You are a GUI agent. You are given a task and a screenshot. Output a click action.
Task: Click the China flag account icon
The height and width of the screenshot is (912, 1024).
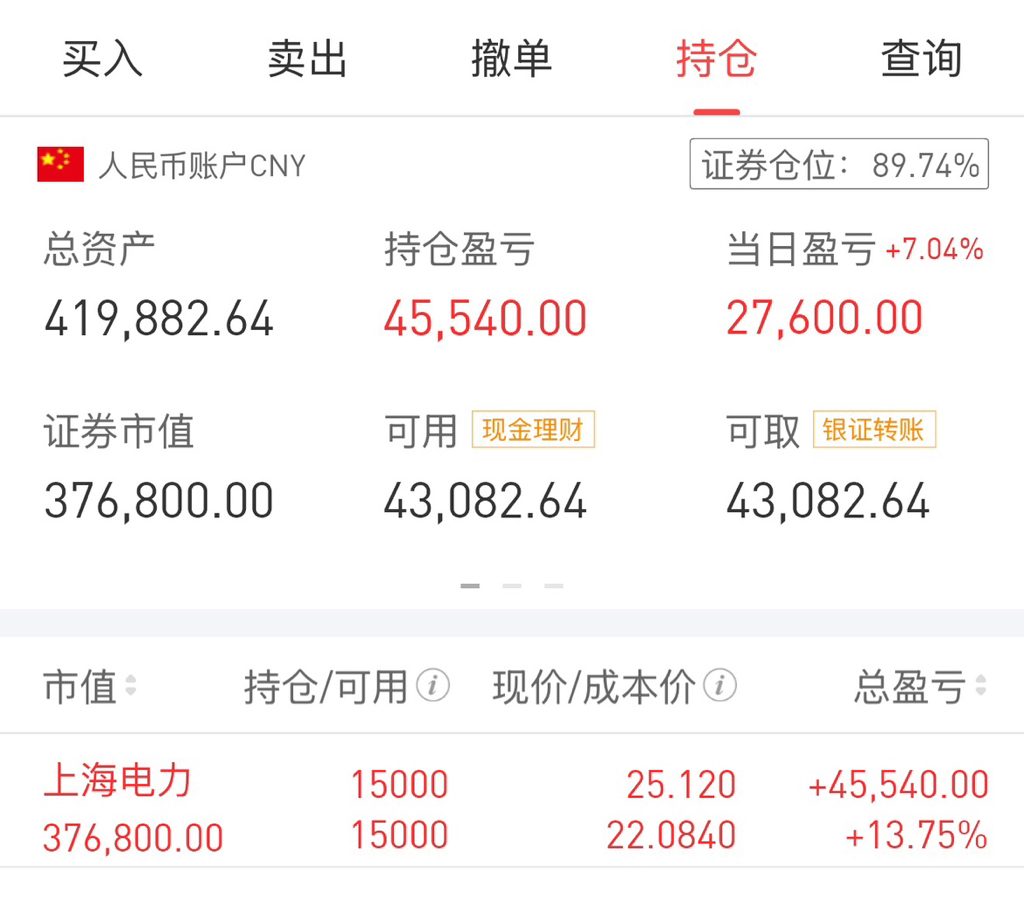pos(60,164)
